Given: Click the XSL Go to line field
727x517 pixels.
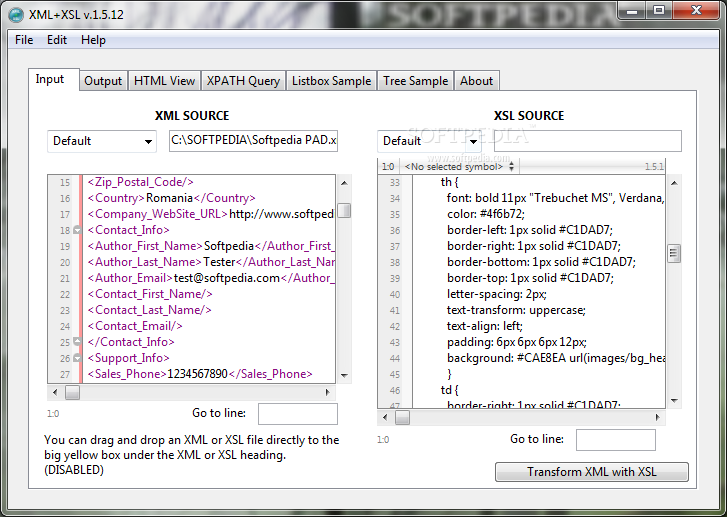Looking at the screenshot, I should pyautogui.click(x=616, y=440).
